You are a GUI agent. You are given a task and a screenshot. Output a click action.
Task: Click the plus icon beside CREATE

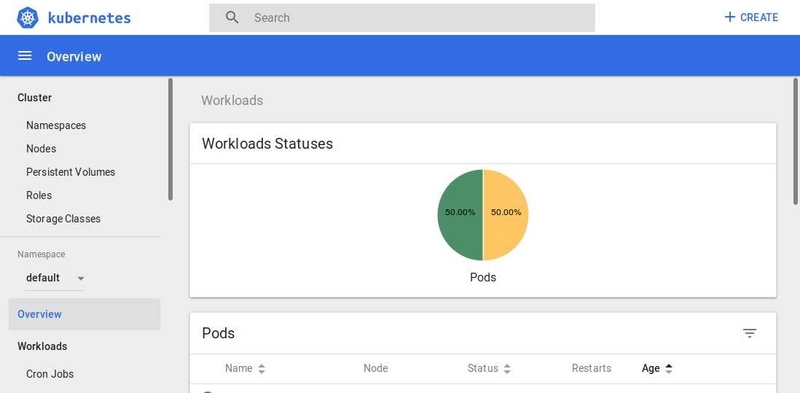pyautogui.click(x=730, y=17)
